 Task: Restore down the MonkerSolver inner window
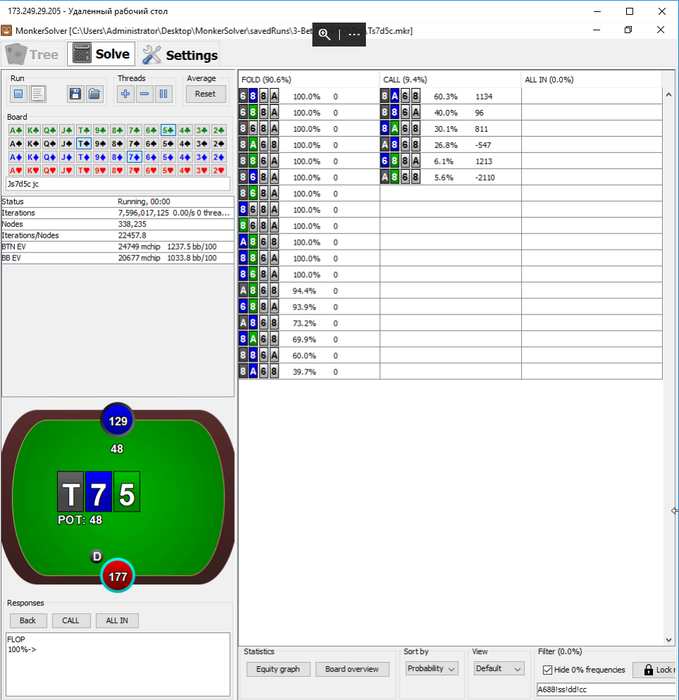click(x=628, y=30)
